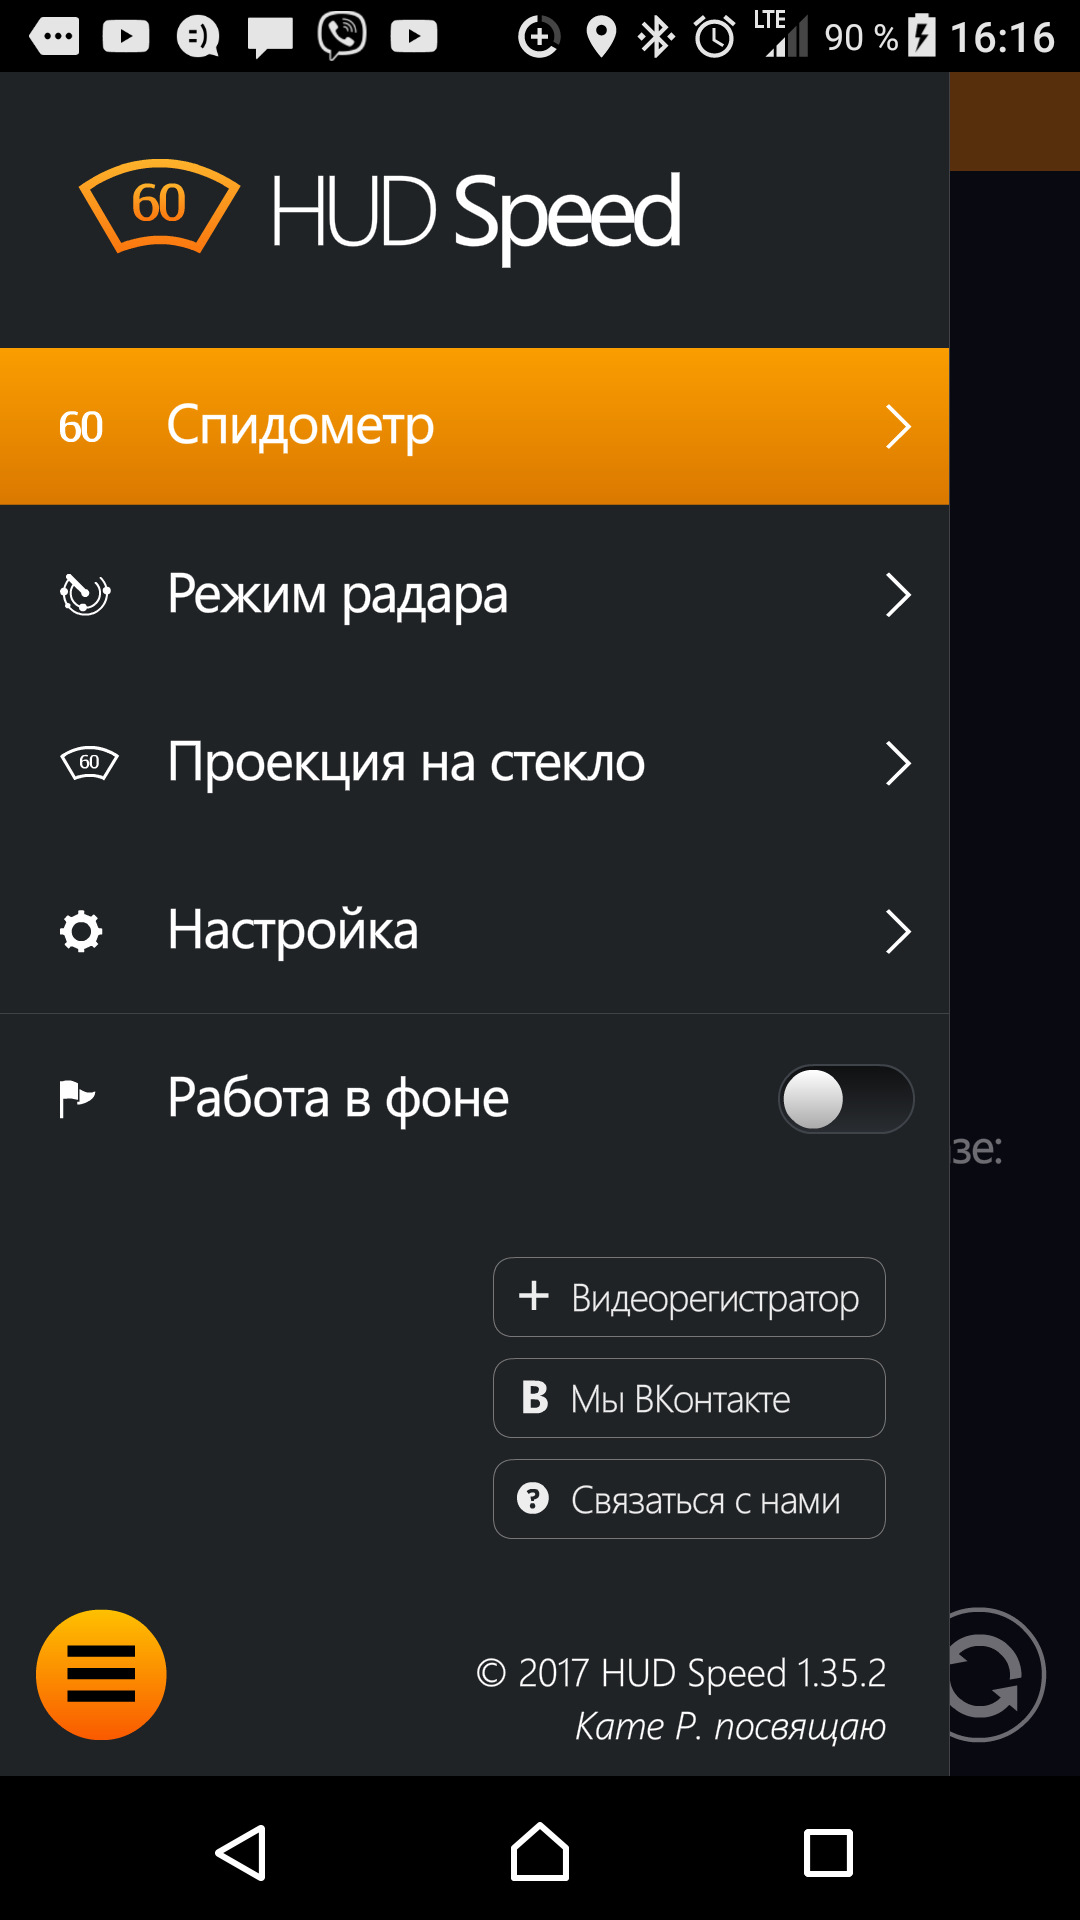Tap the orange hamburger menu button
Viewport: 1080px width, 1920px height.
coord(101,1674)
